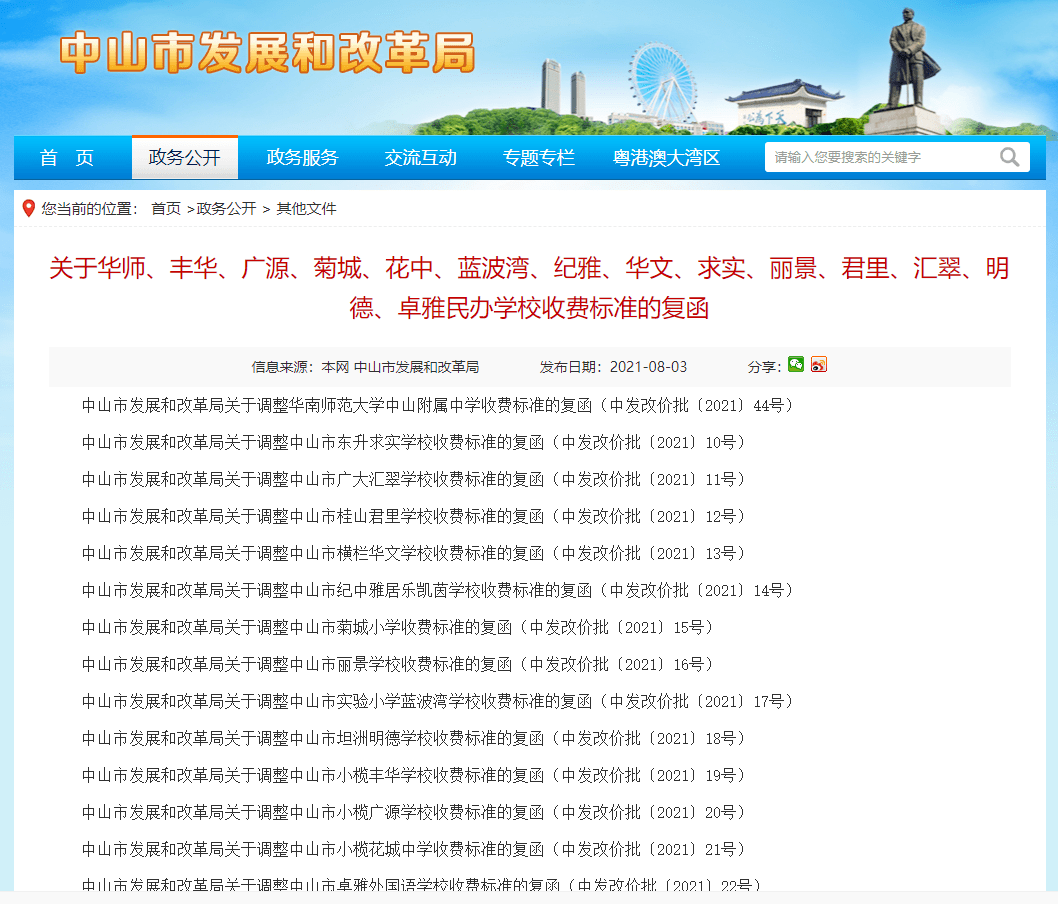Click 首页 in the breadcrumb path
Image resolution: width=1058 pixels, height=904 pixels.
(166, 209)
